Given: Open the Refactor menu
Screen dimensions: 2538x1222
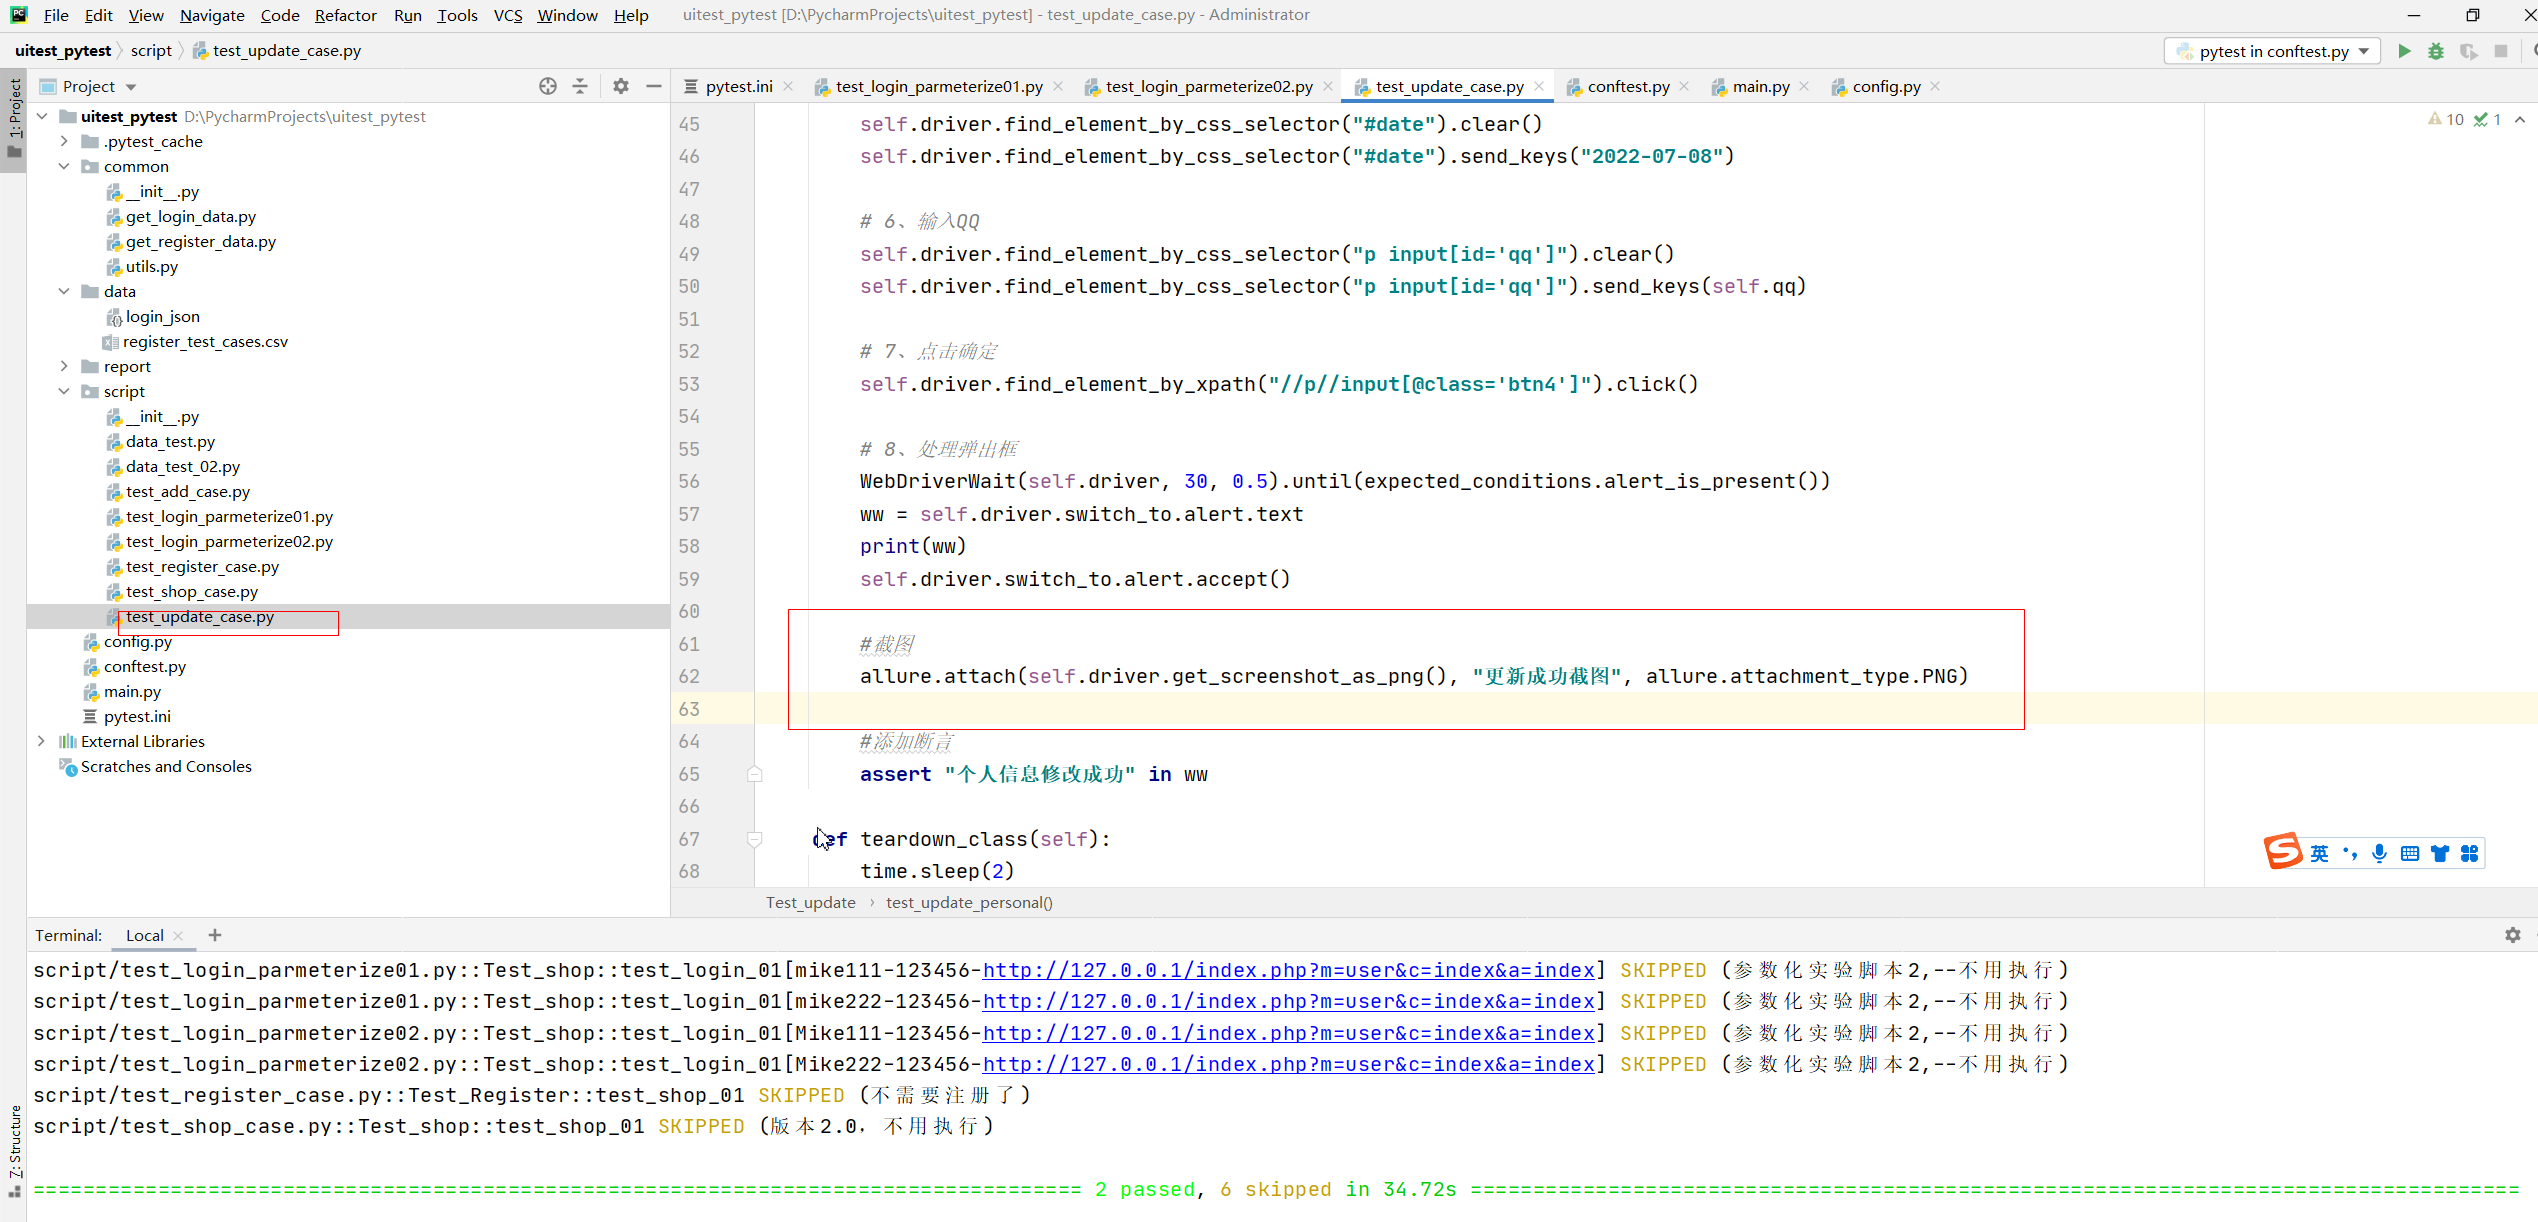Looking at the screenshot, I should pos(345,15).
